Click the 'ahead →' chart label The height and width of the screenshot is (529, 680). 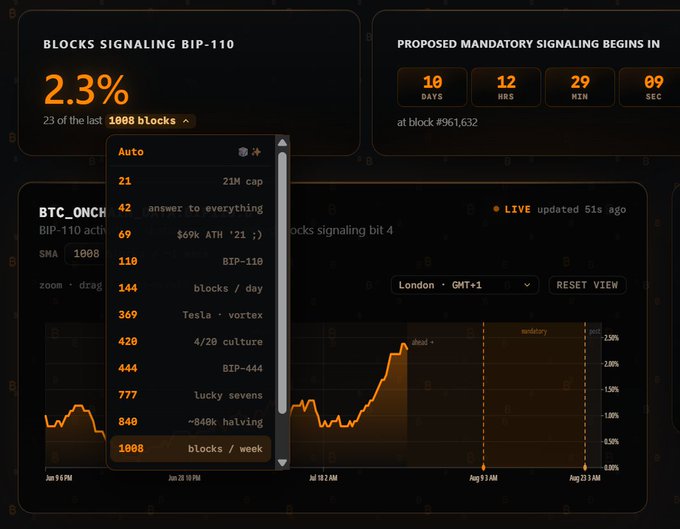[x=422, y=342]
